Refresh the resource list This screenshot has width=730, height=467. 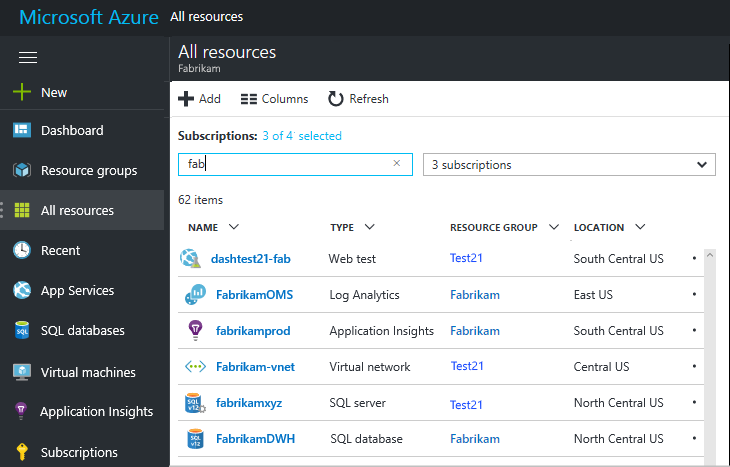(358, 99)
